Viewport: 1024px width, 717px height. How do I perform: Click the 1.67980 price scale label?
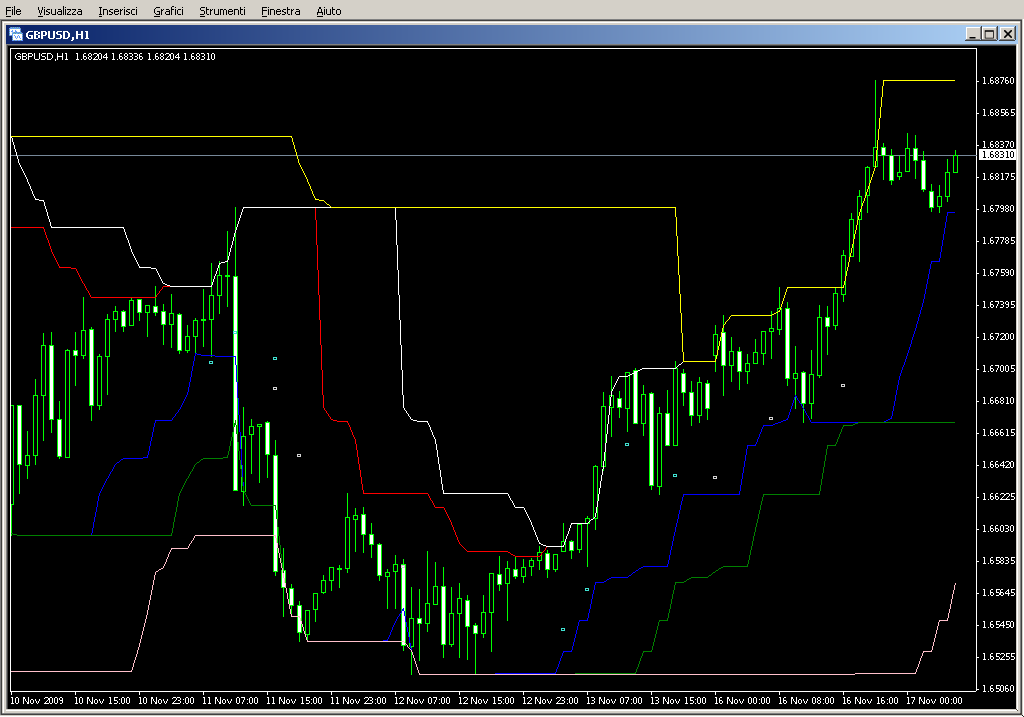point(999,208)
